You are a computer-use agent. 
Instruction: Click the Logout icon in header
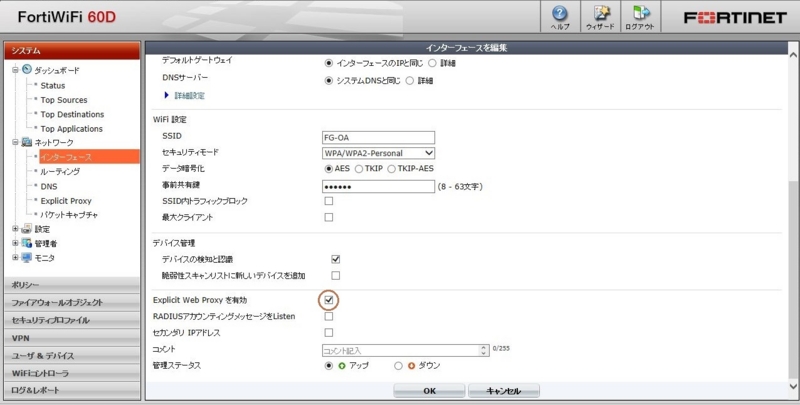tap(640, 17)
